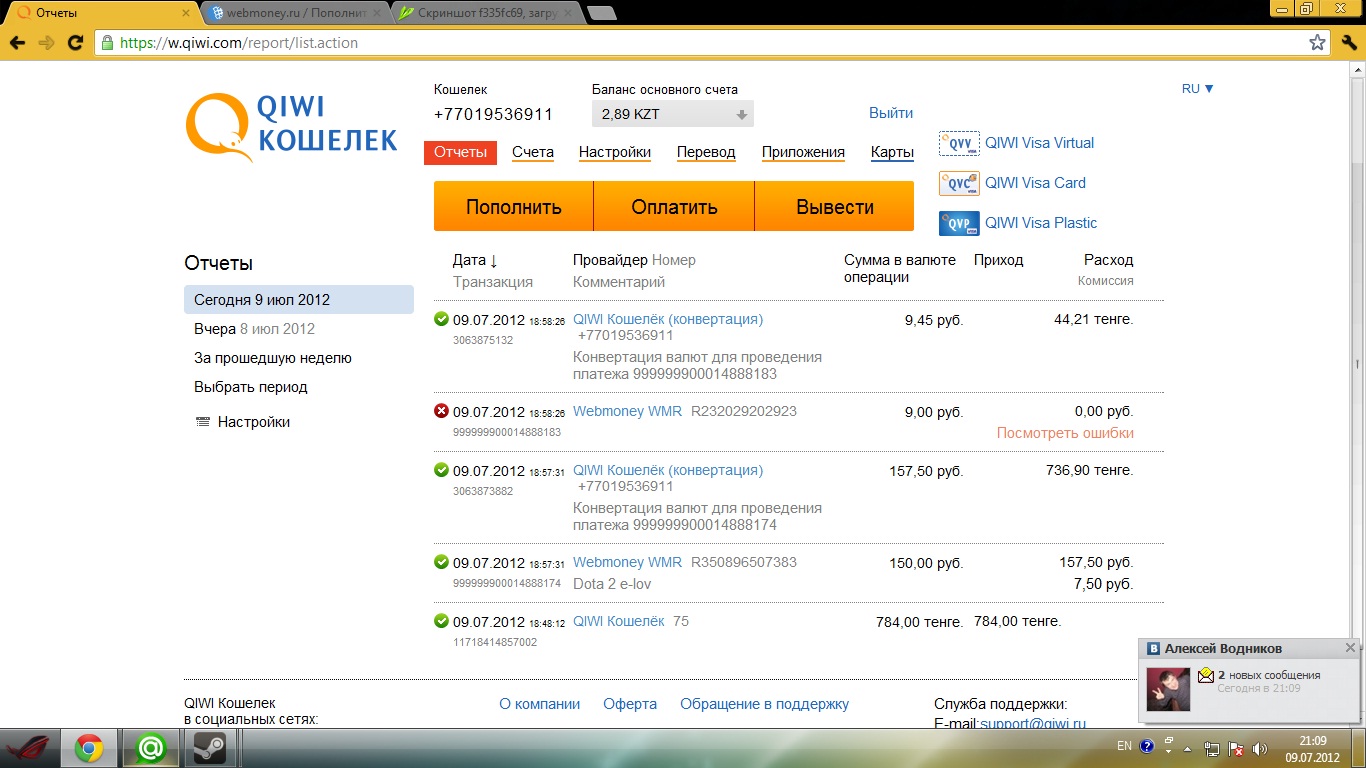Click Выбрать период in the sidebar
1366x768 pixels.
pos(251,387)
